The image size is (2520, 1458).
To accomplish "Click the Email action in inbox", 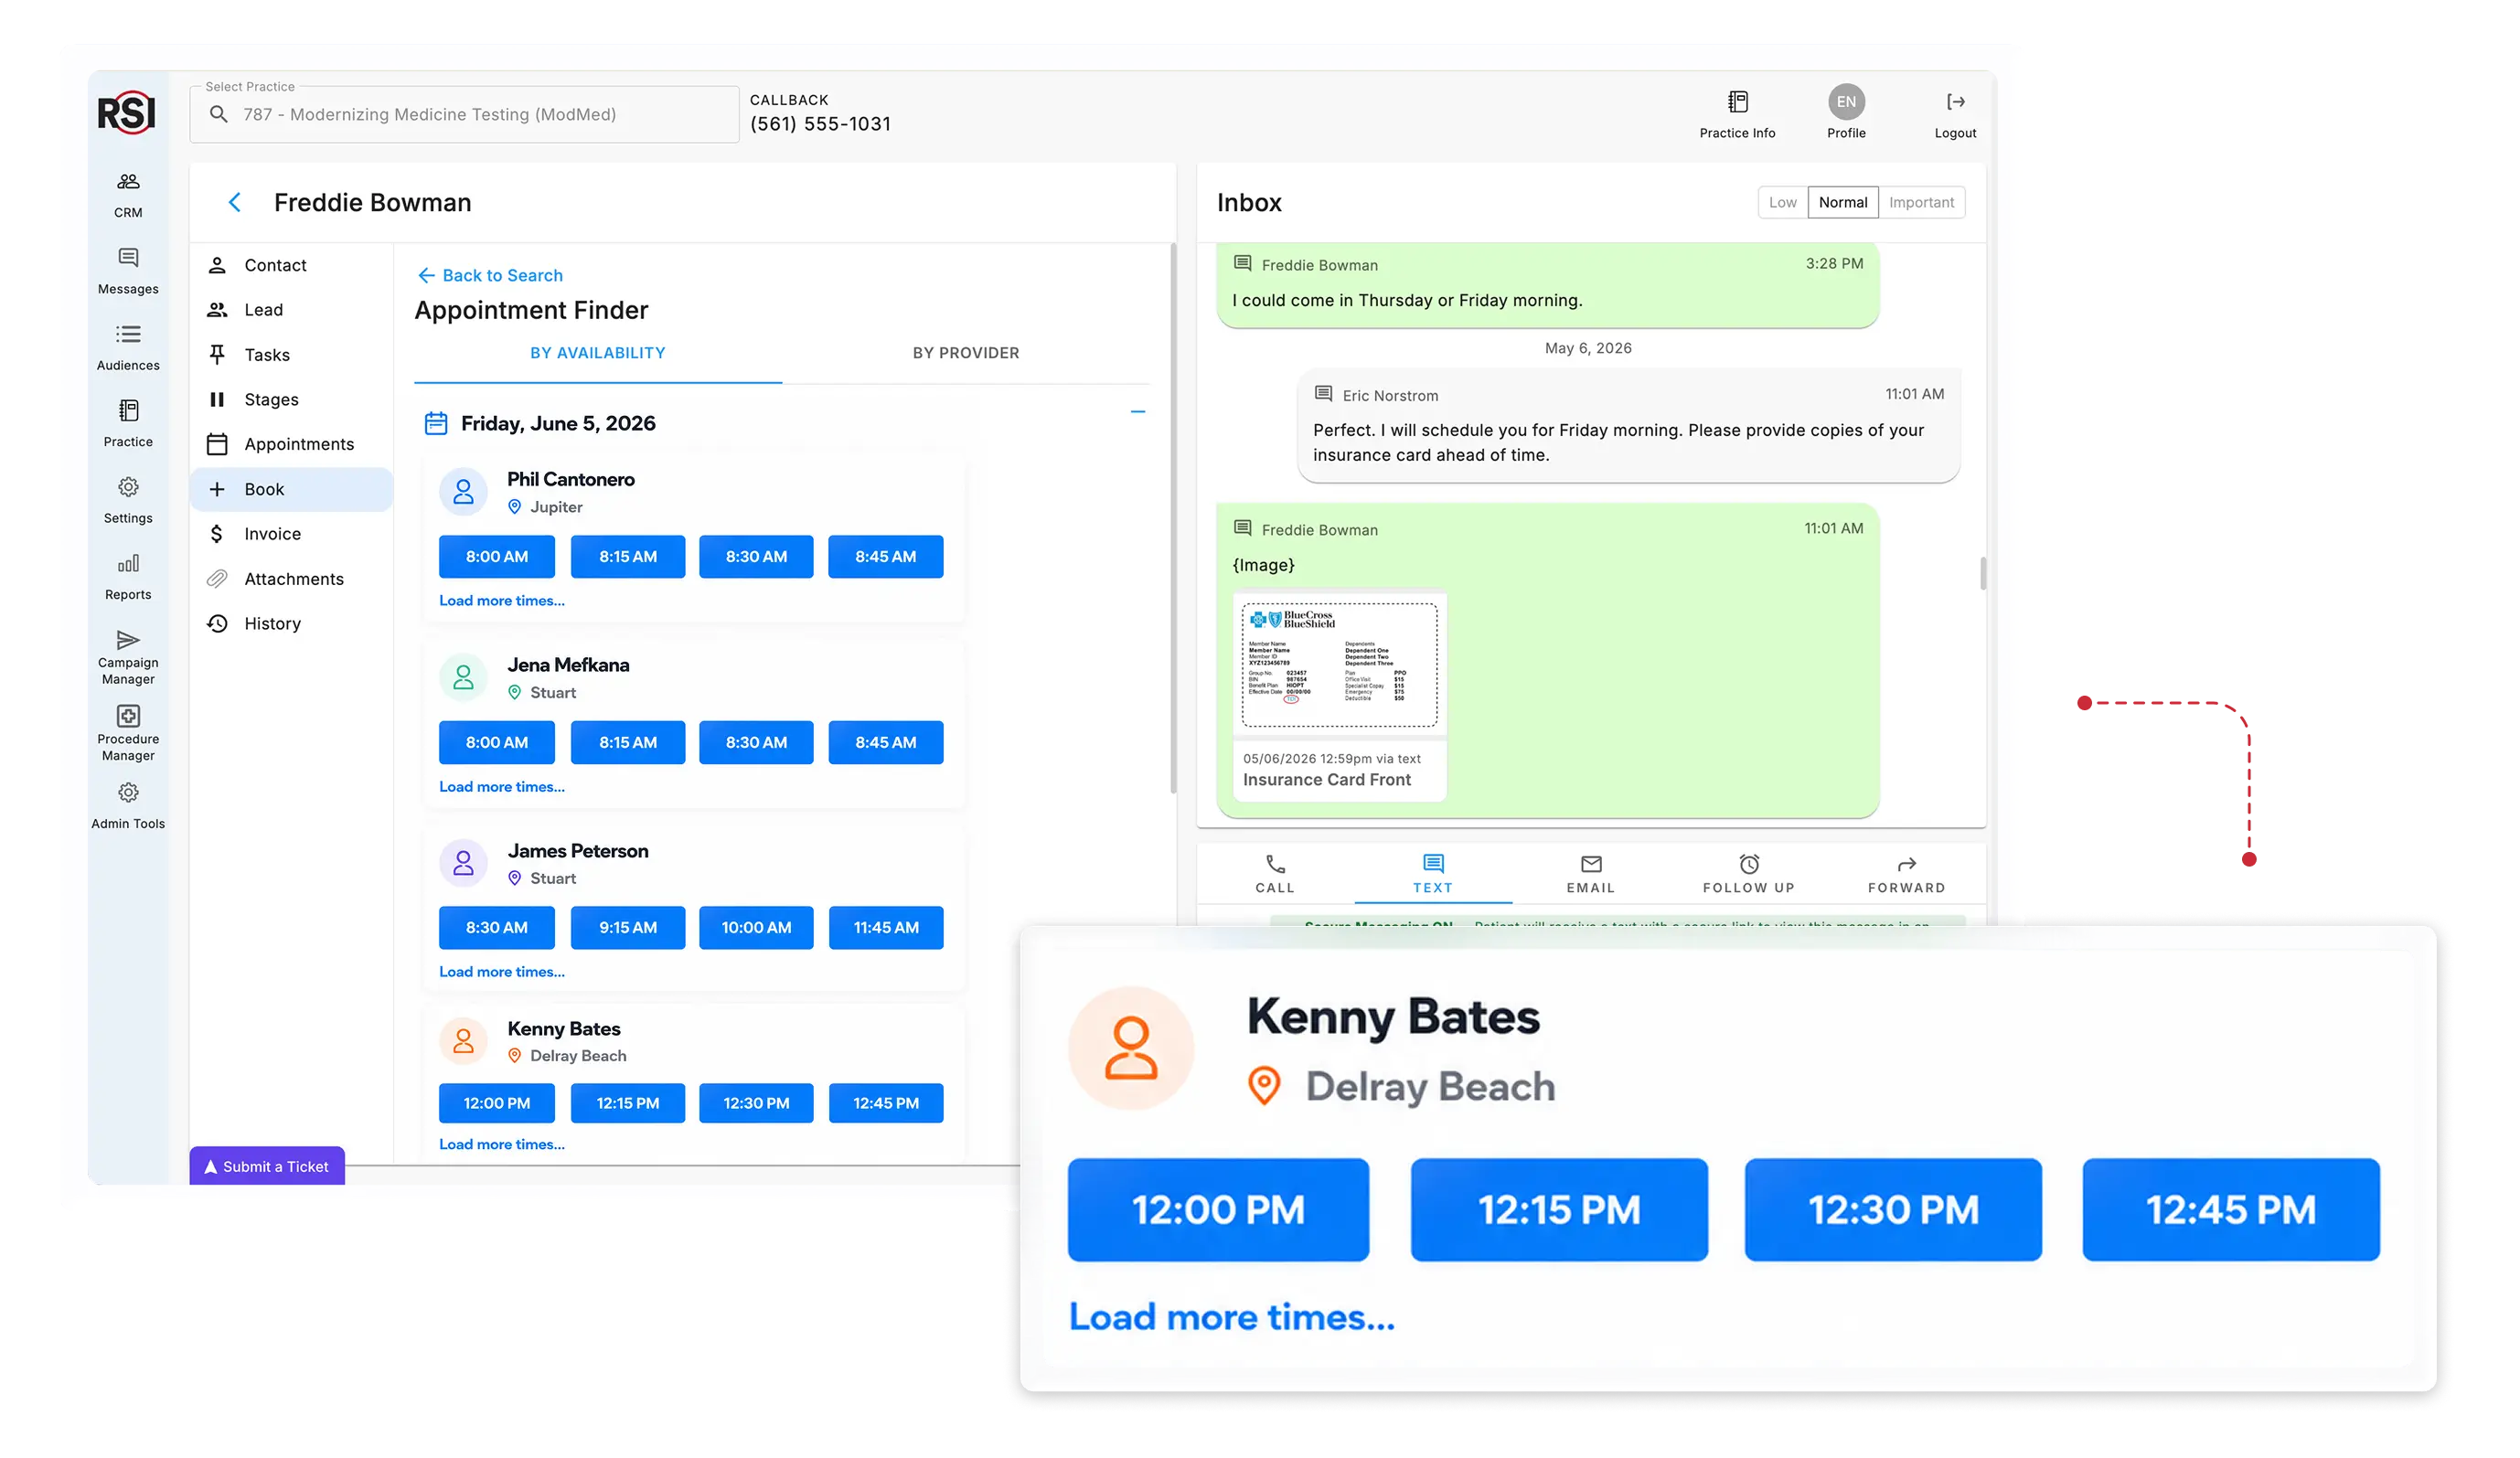I will [x=1590, y=874].
